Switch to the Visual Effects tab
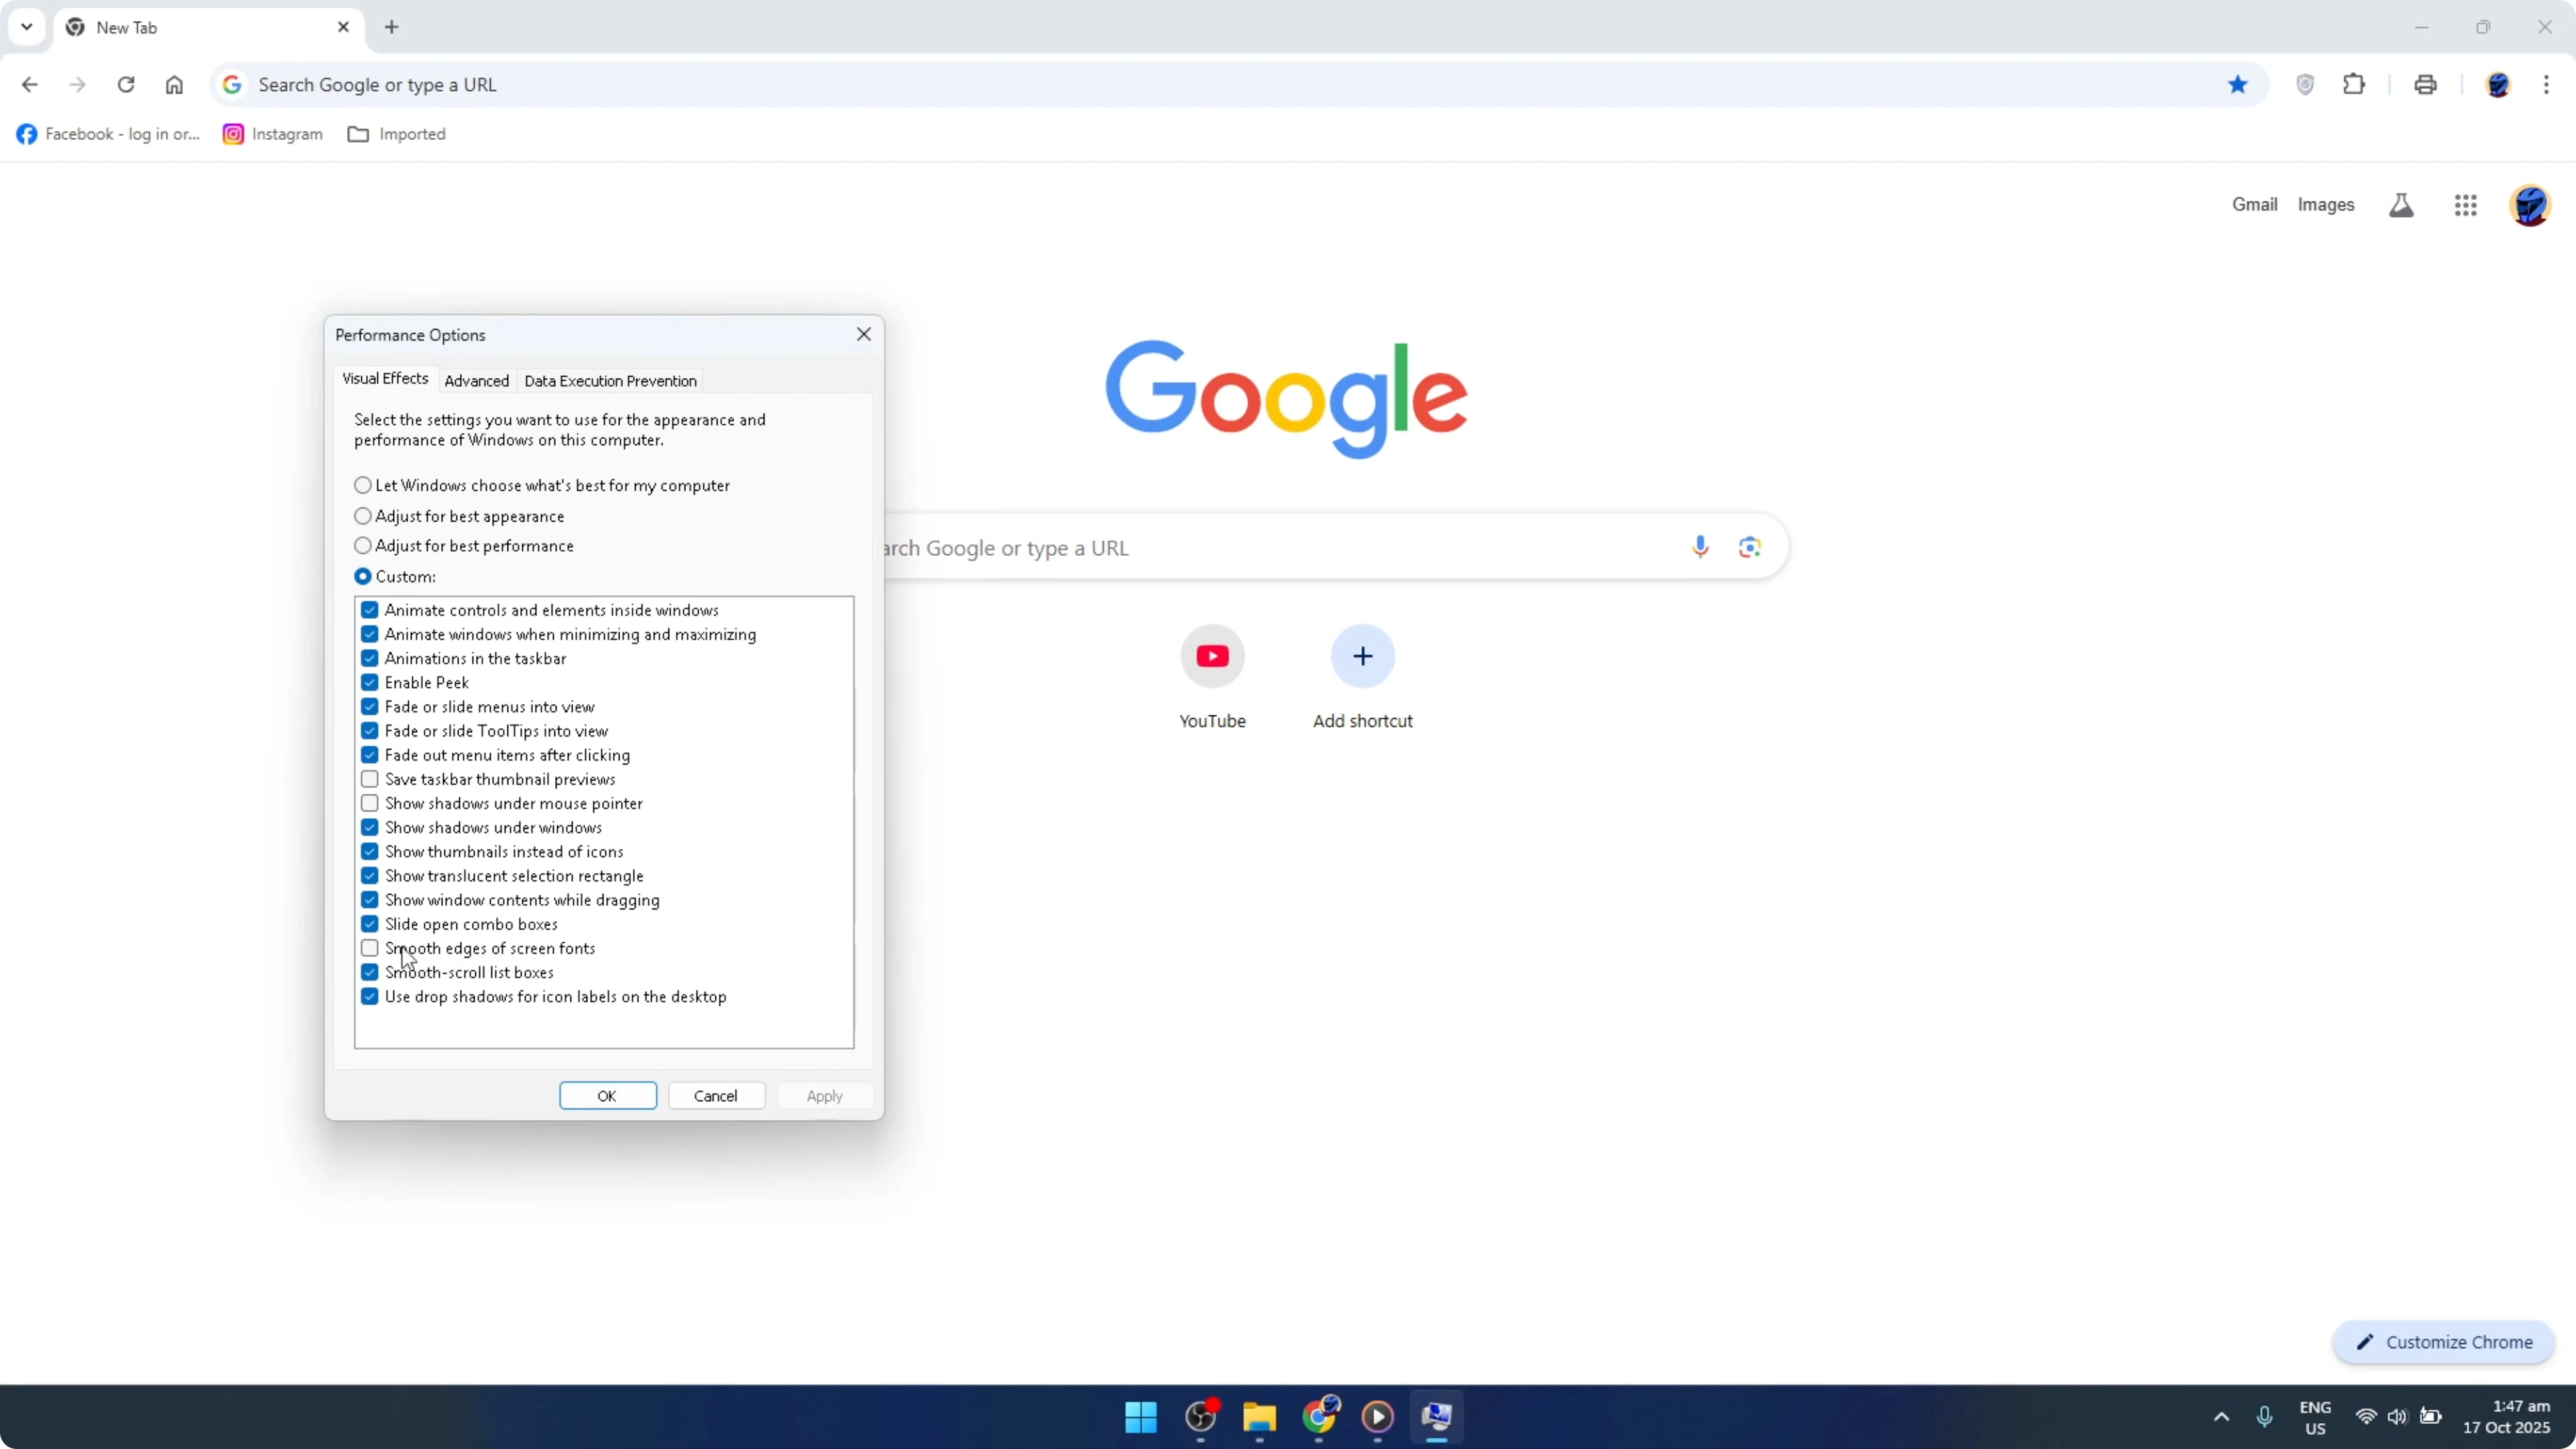 385,378
